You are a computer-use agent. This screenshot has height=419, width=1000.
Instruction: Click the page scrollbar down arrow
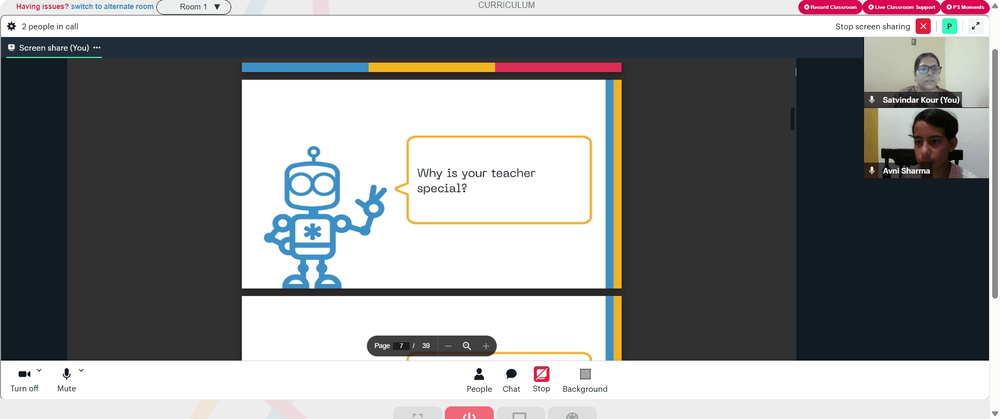click(995, 415)
